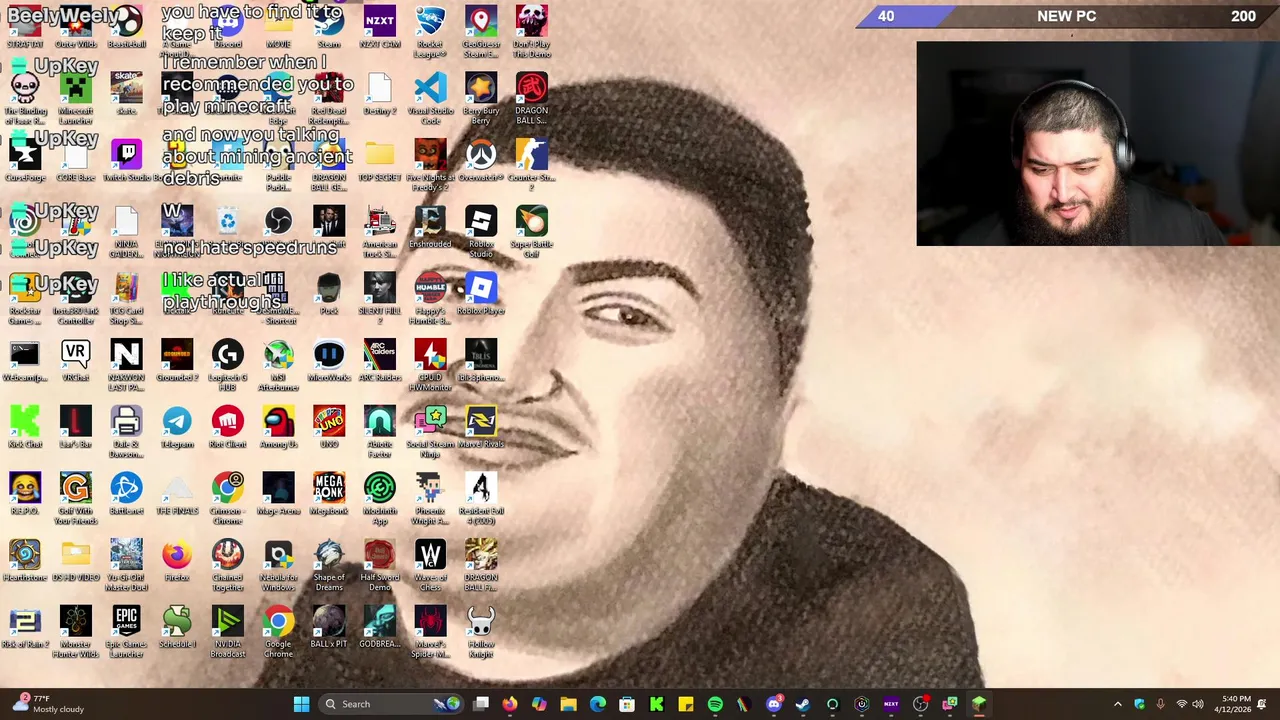Viewport: 1280px width, 720px height.
Task: Open File Explorer from the taskbar
Action: click(568, 704)
